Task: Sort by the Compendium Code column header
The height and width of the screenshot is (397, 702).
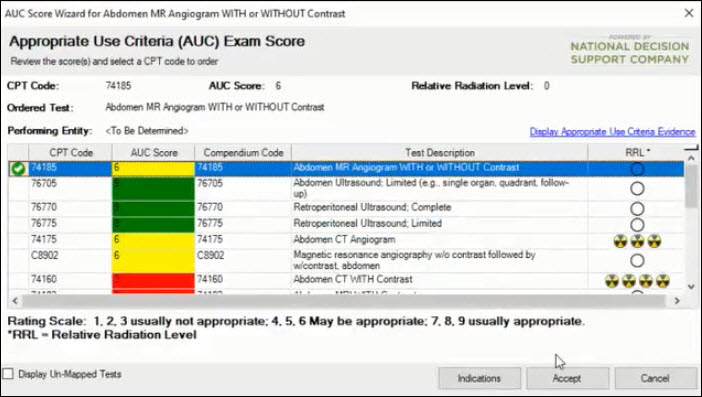Action: (243, 153)
